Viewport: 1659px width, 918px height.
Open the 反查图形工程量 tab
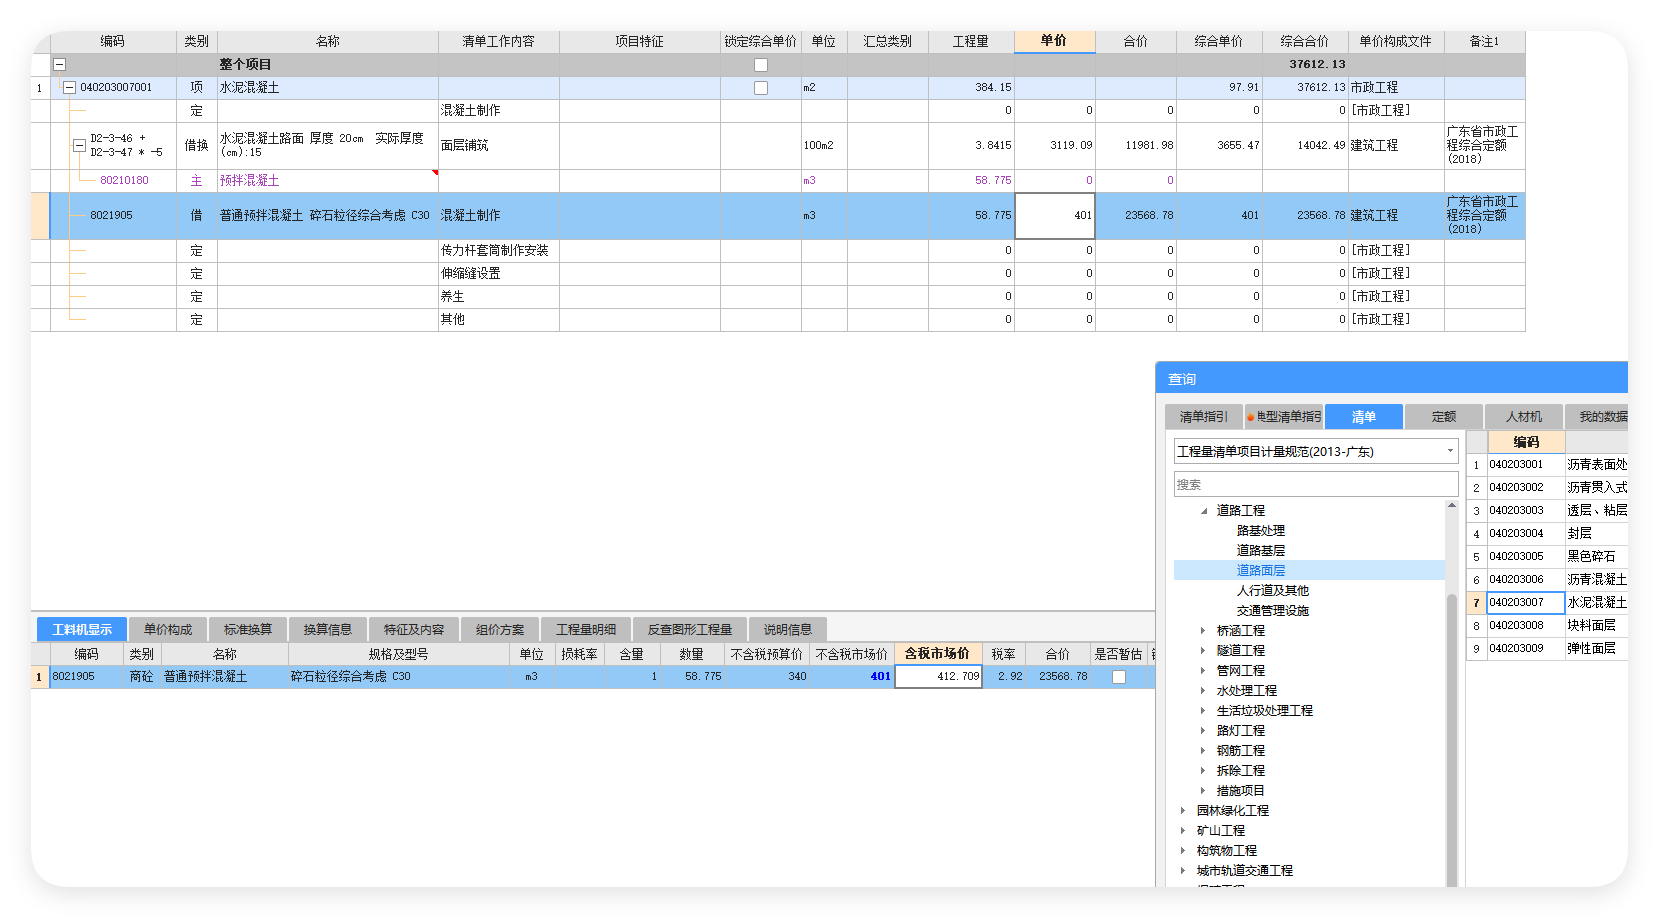point(689,629)
